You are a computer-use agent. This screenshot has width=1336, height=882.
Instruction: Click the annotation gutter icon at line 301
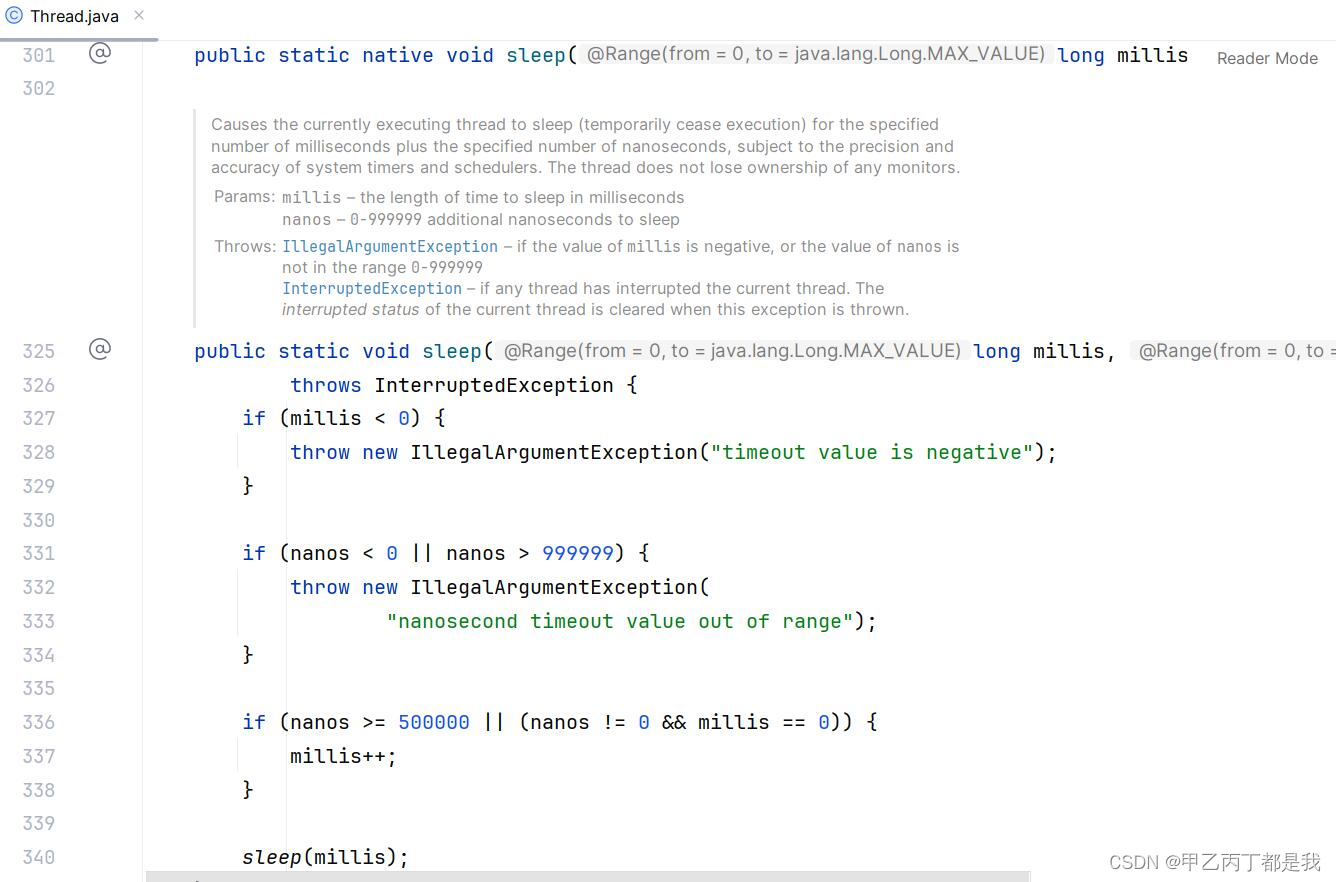coord(99,54)
